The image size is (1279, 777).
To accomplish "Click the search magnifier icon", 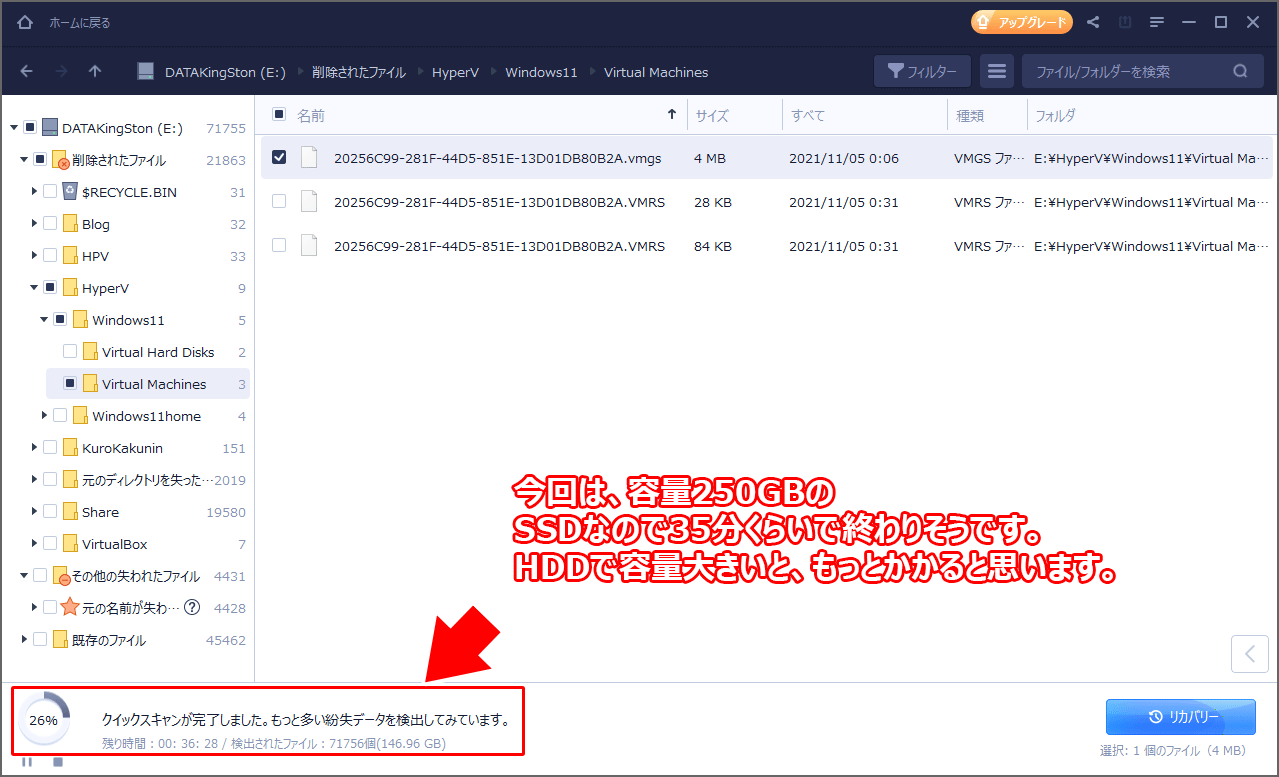I will click(x=1240, y=72).
